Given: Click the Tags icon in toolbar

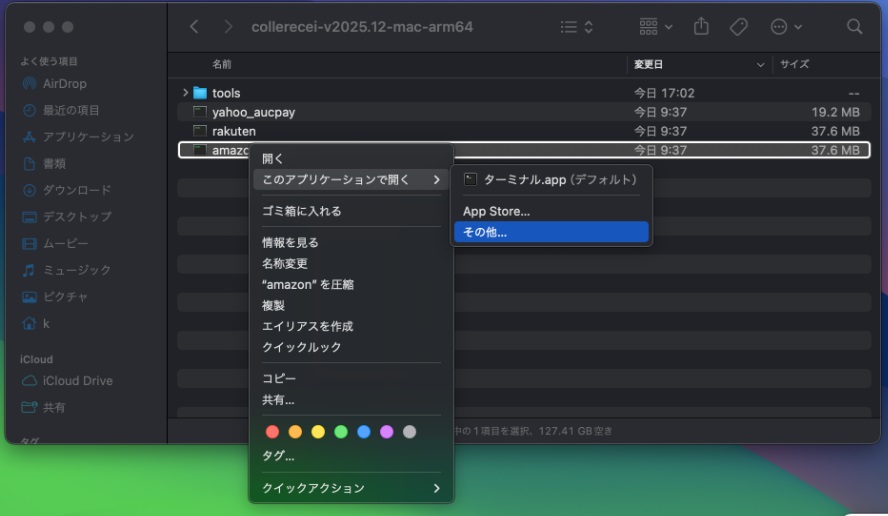Looking at the screenshot, I should 739,27.
